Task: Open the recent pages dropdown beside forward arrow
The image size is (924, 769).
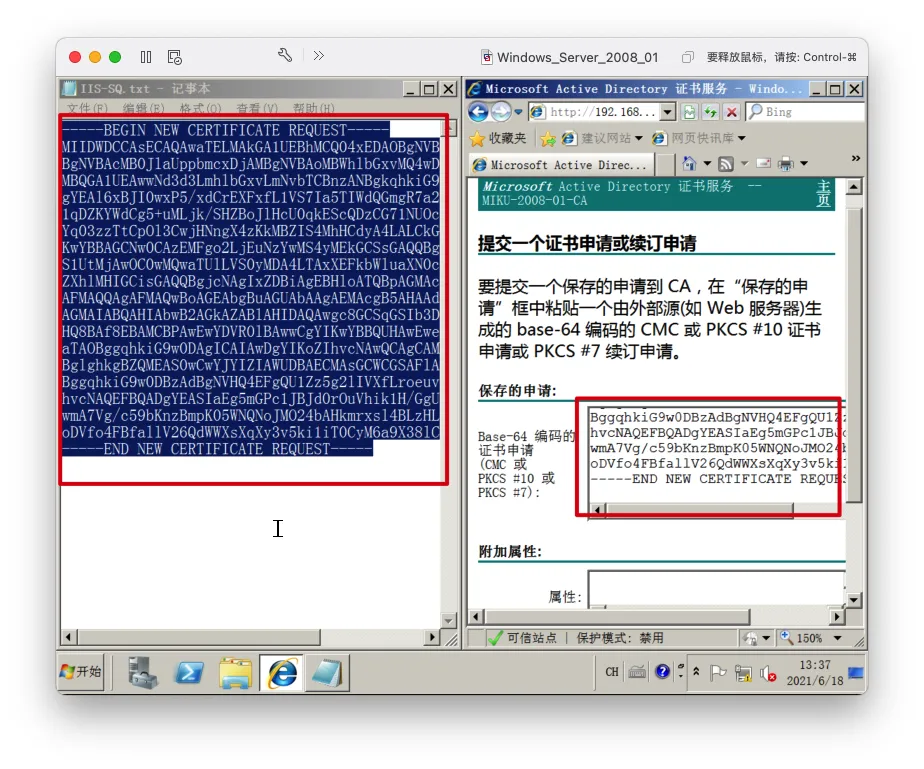Action: coord(518,111)
